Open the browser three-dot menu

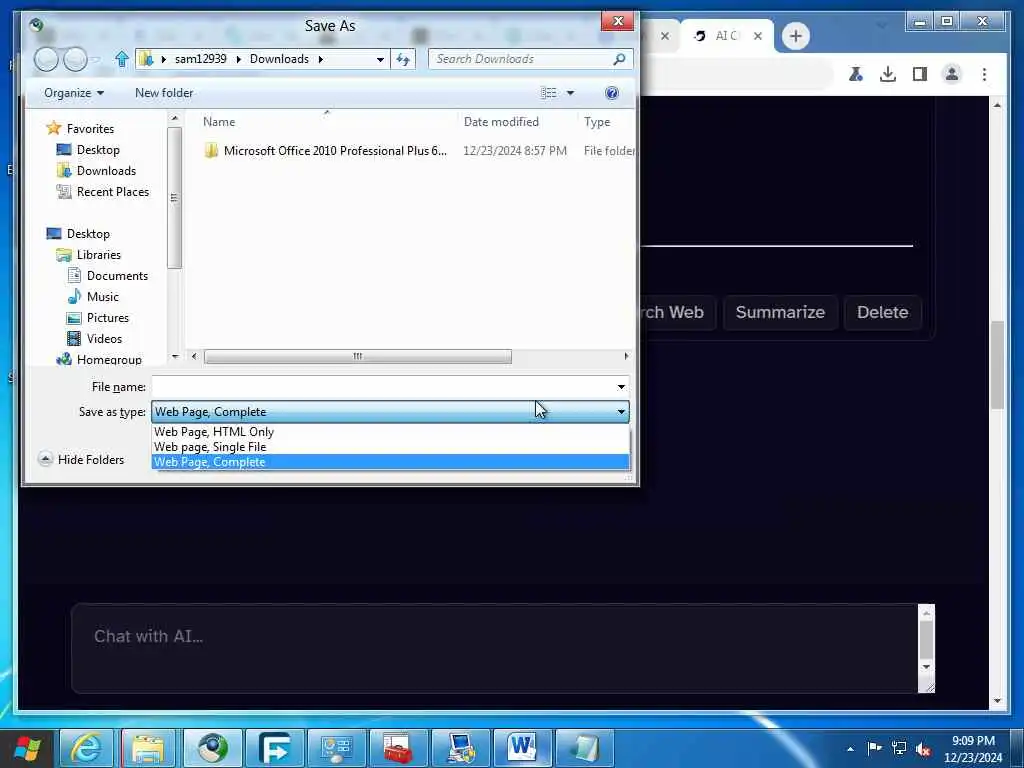pos(984,74)
